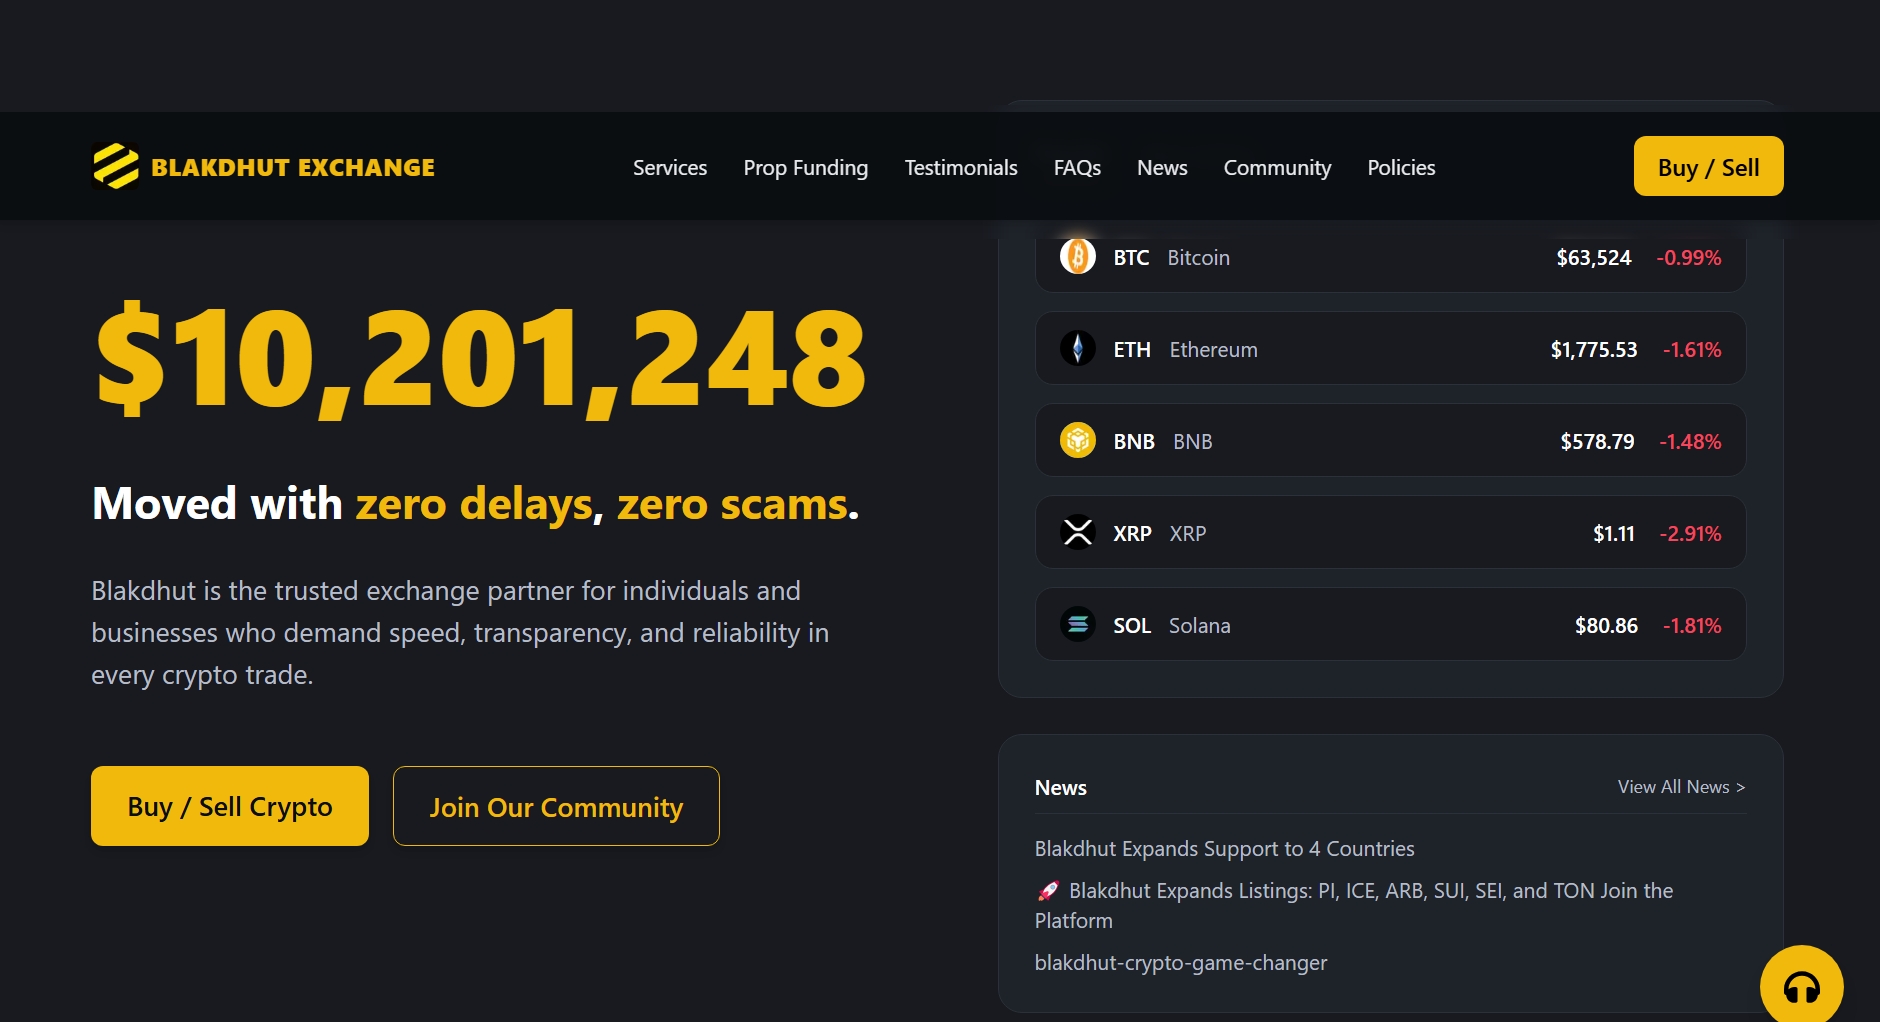
Task: Click the Solana price $80.86
Action: (x=1606, y=626)
